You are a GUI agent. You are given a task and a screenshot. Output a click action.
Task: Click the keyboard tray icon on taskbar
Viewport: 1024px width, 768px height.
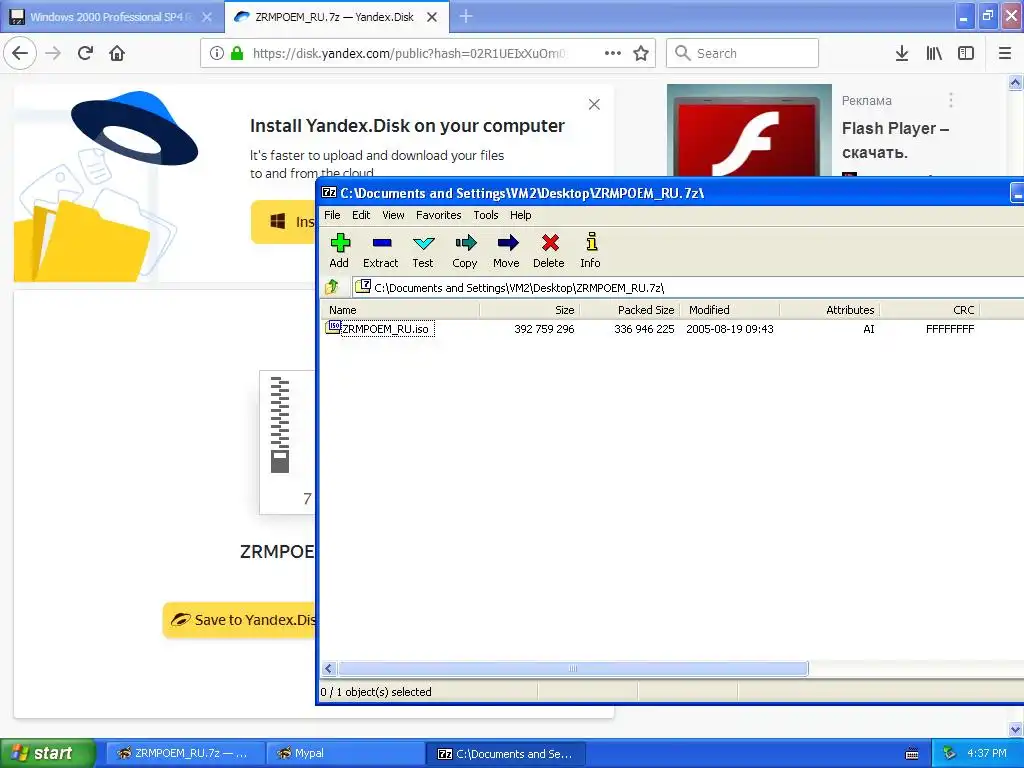pyautogui.click(x=912, y=754)
